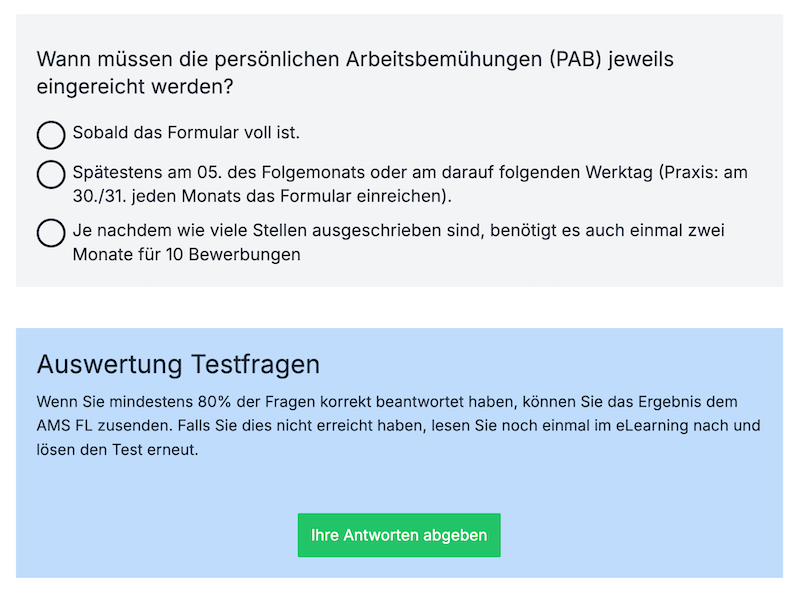Submit with "Ihre Antworten abgeben" button
Image resolution: width=800 pixels, height=593 pixels.
point(399,535)
